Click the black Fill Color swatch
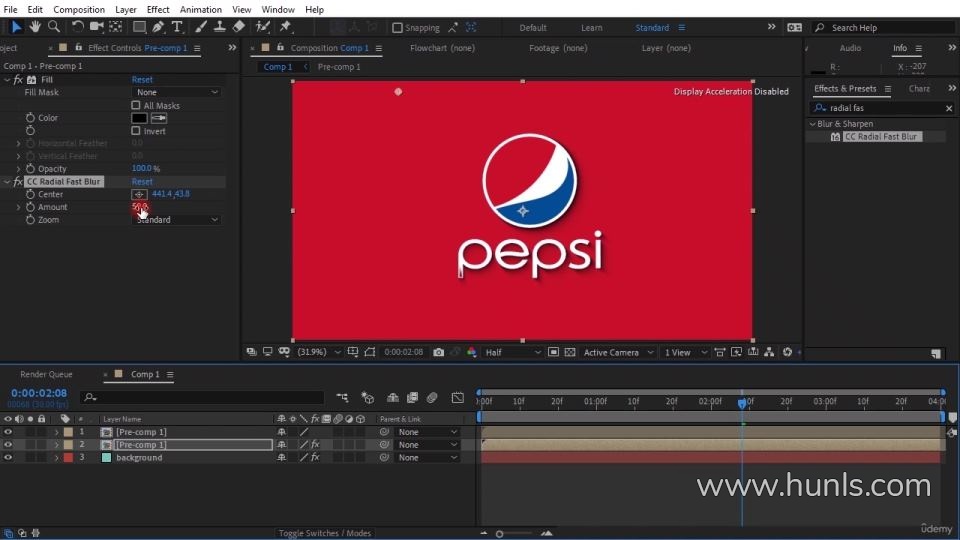Viewport: 960px width, 540px height. click(x=139, y=118)
